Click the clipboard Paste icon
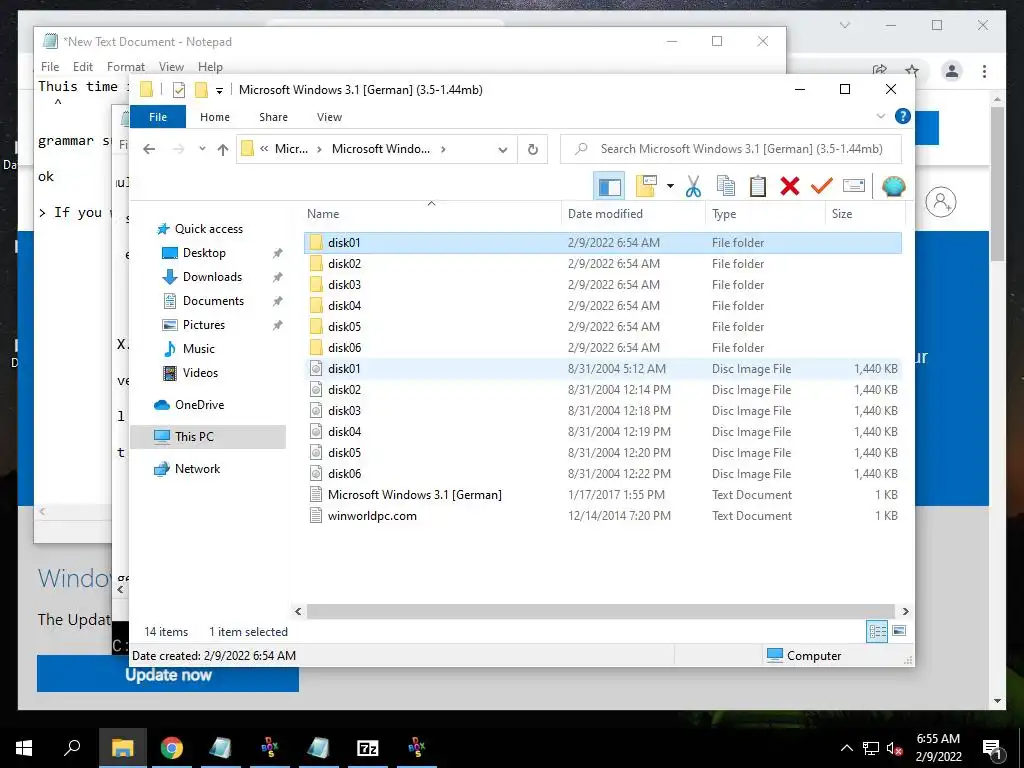 click(758, 186)
